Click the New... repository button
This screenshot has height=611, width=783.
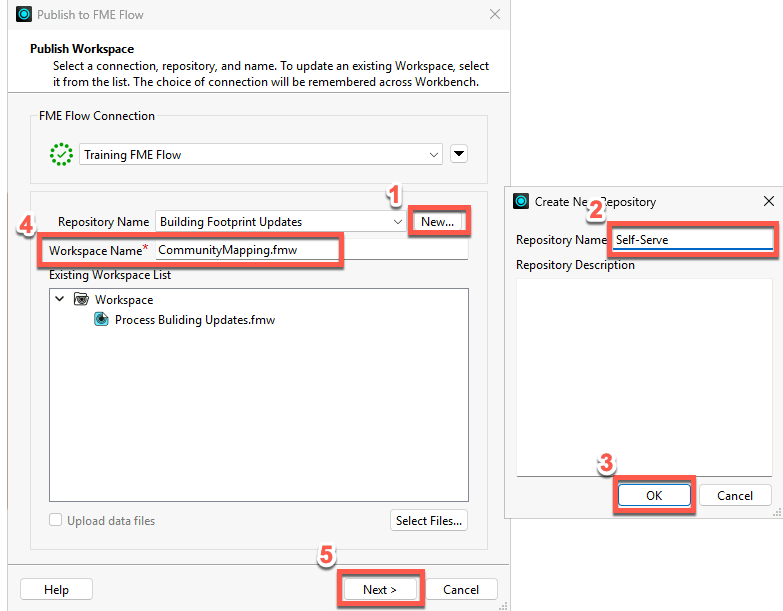pyautogui.click(x=437, y=222)
